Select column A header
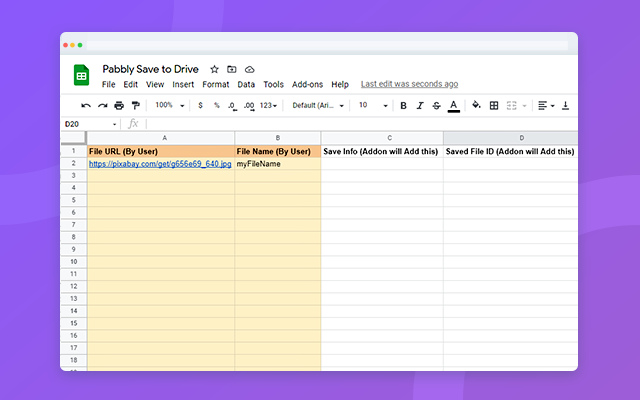Screen dimensions: 640x400 pos(161,138)
